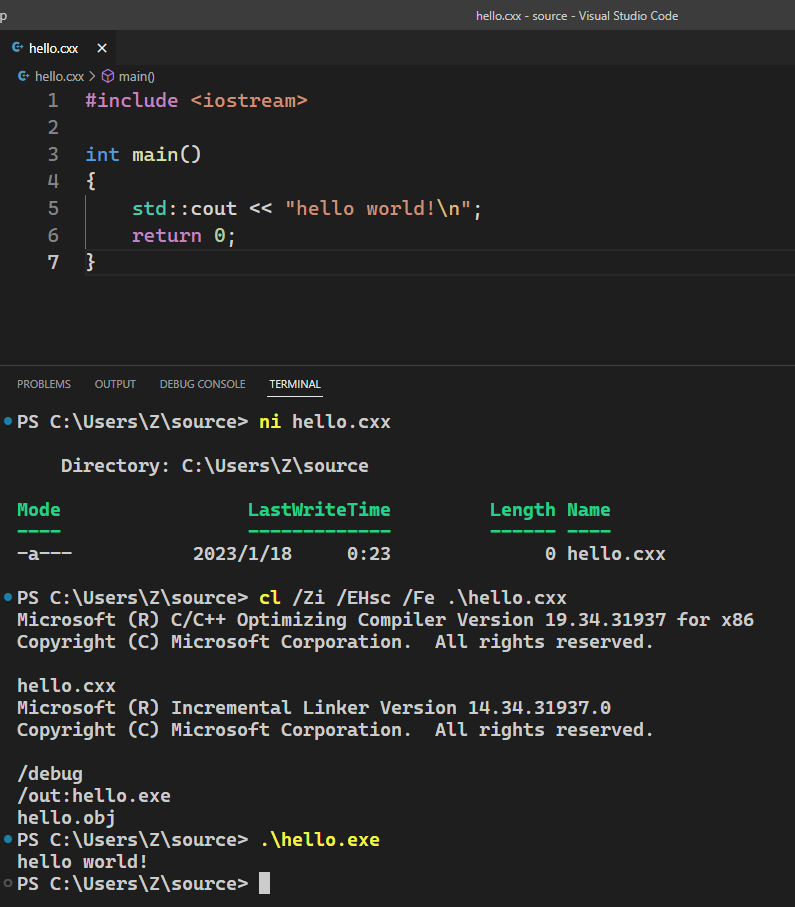Click the main() symbol cube icon in breadcrumbs
This screenshot has width=795, height=907.
(108, 76)
